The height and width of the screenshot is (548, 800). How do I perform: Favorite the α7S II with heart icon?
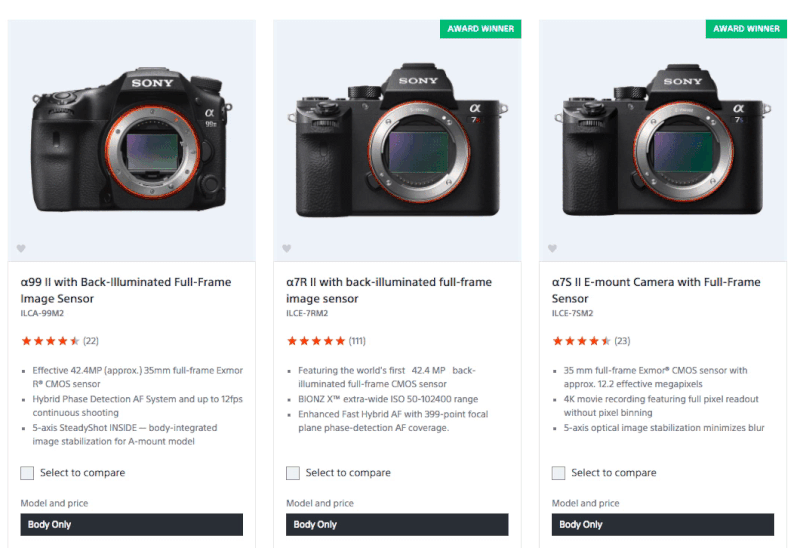pos(553,249)
